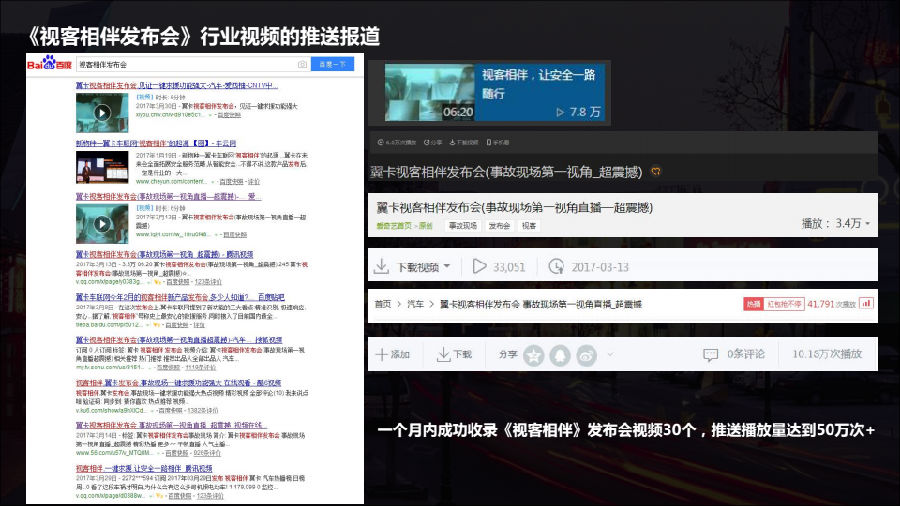This screenshot has width=900, height=506.
Task: Click the 下载 download icon
Action: tap(443, 355)
